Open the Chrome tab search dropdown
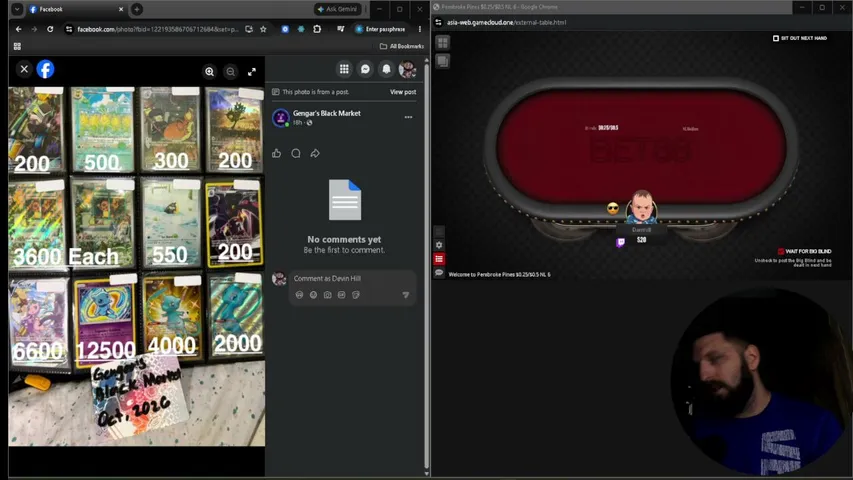Screen dimensions: 853x480 (17, 9)
